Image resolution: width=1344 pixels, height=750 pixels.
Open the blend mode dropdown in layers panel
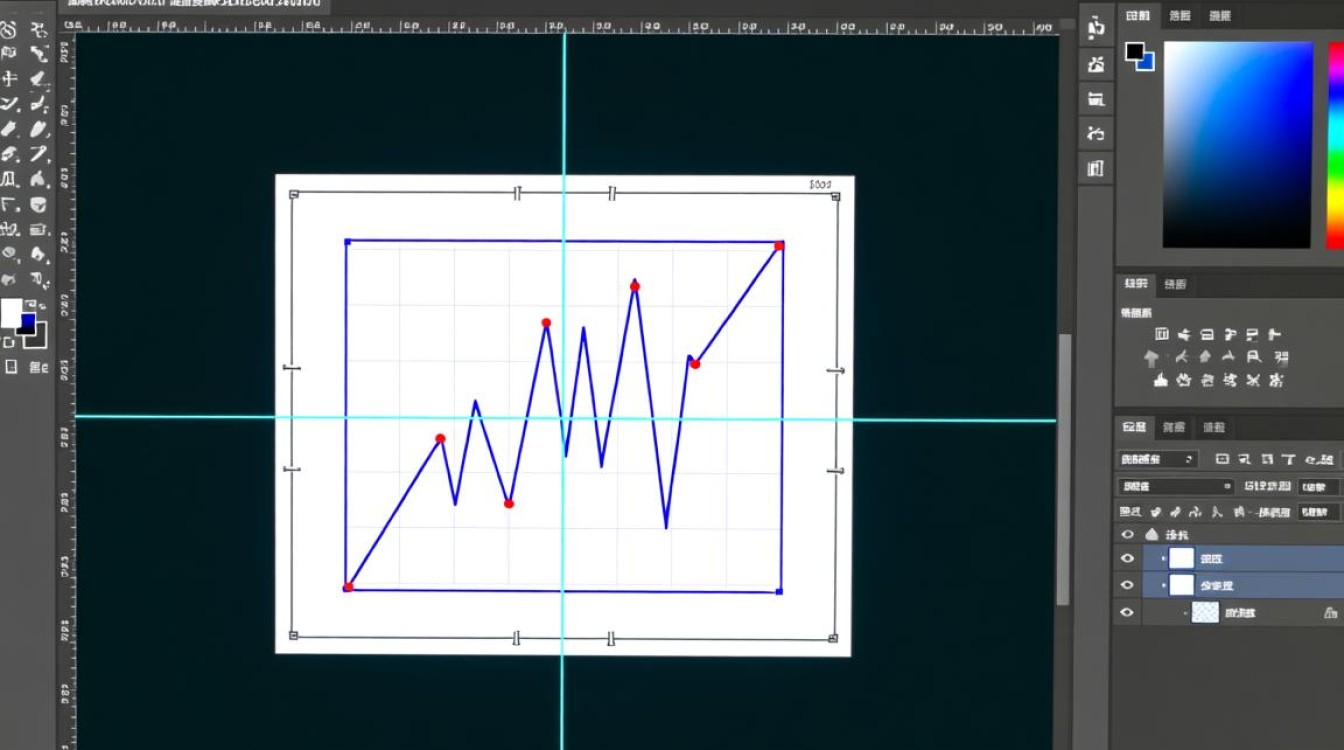click(x=1177, y=487)
